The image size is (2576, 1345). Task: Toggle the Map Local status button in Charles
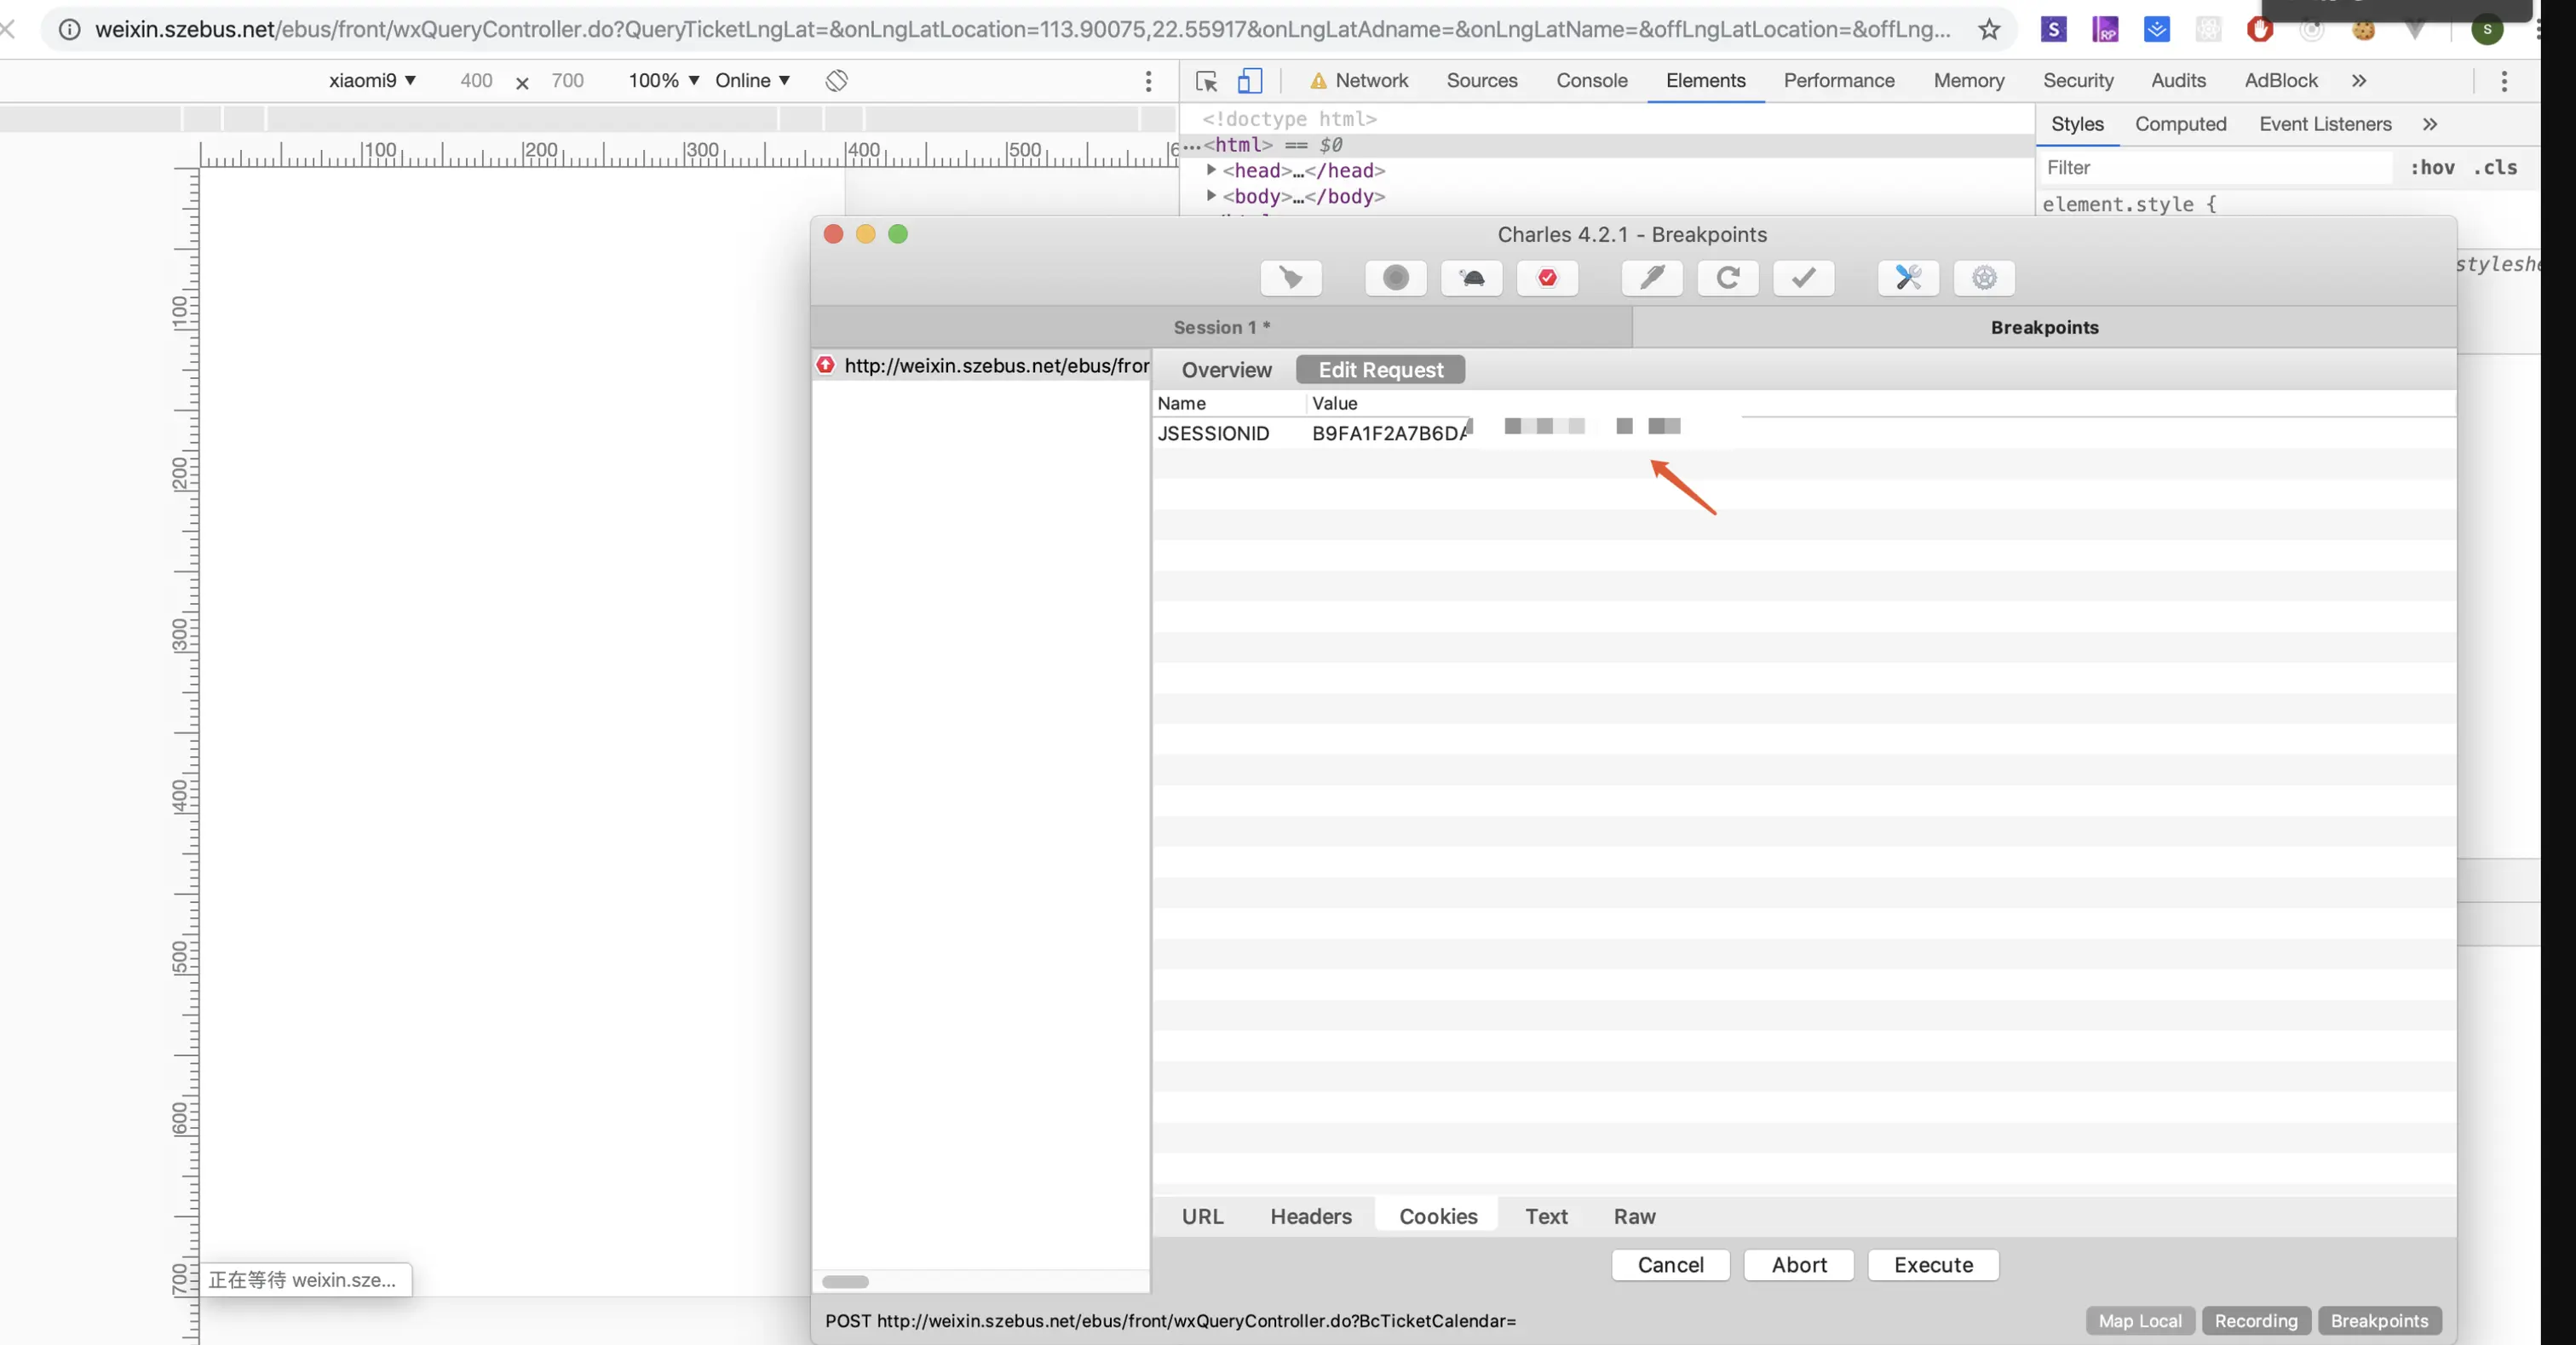2140,1320
